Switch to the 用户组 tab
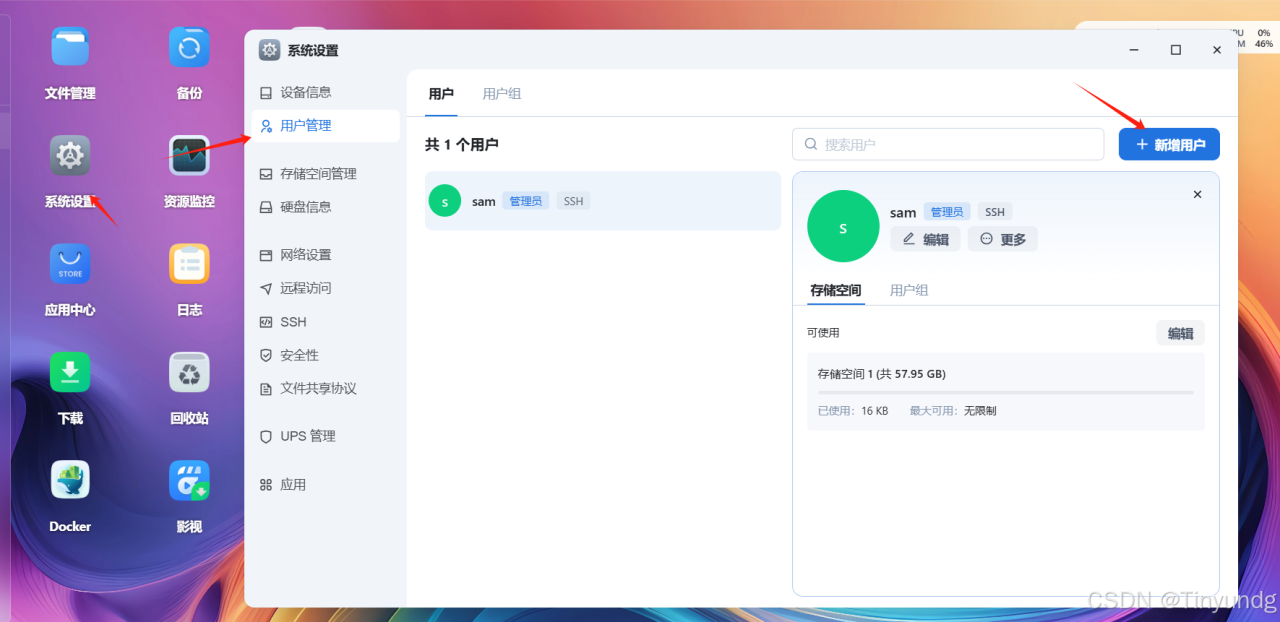 point(501,93)
